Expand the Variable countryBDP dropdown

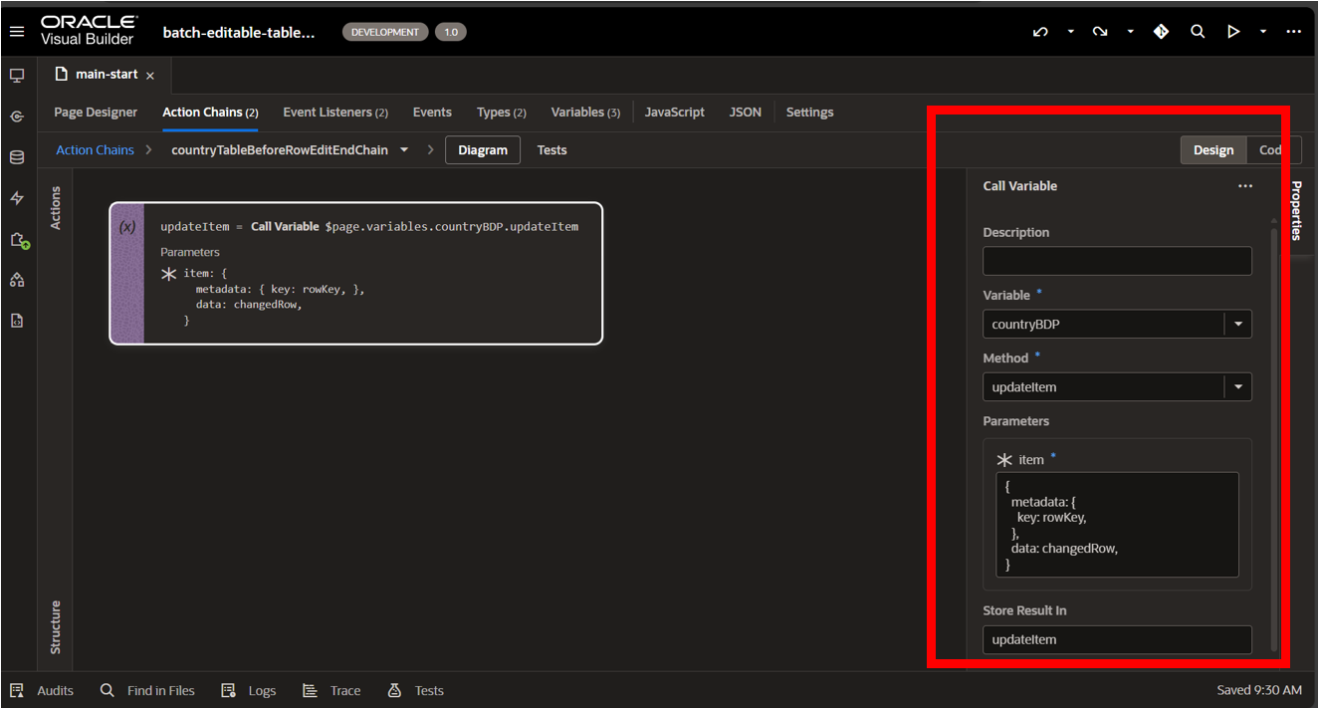coord(1238,325)
